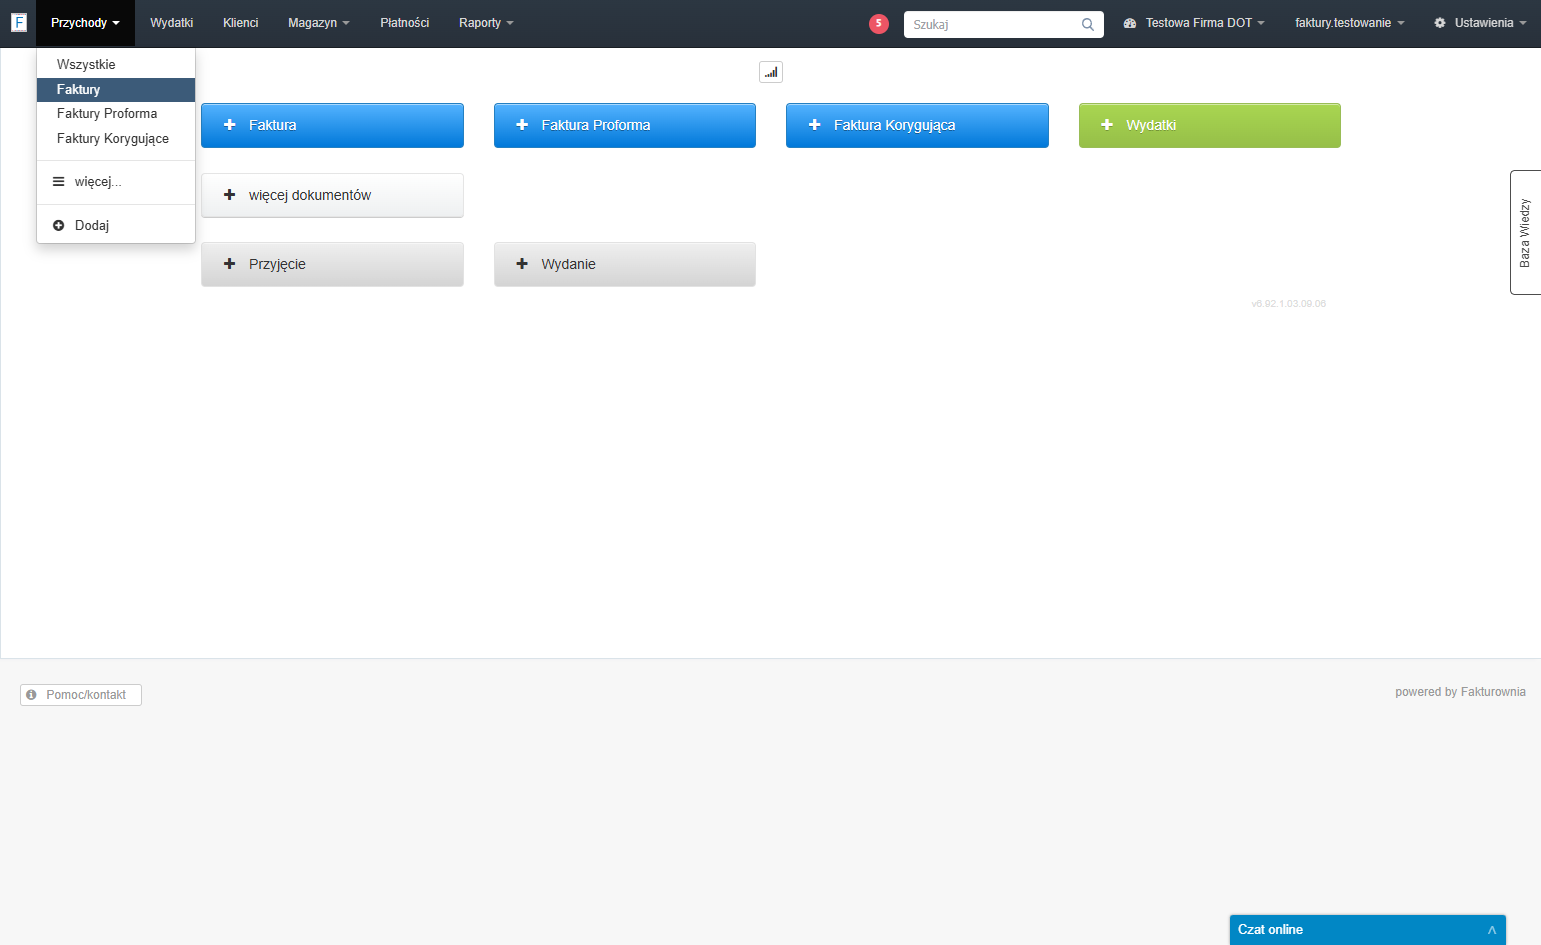Open the Baza Wiedzy side tab
Screen dimensions: 1541x945
1525,232
